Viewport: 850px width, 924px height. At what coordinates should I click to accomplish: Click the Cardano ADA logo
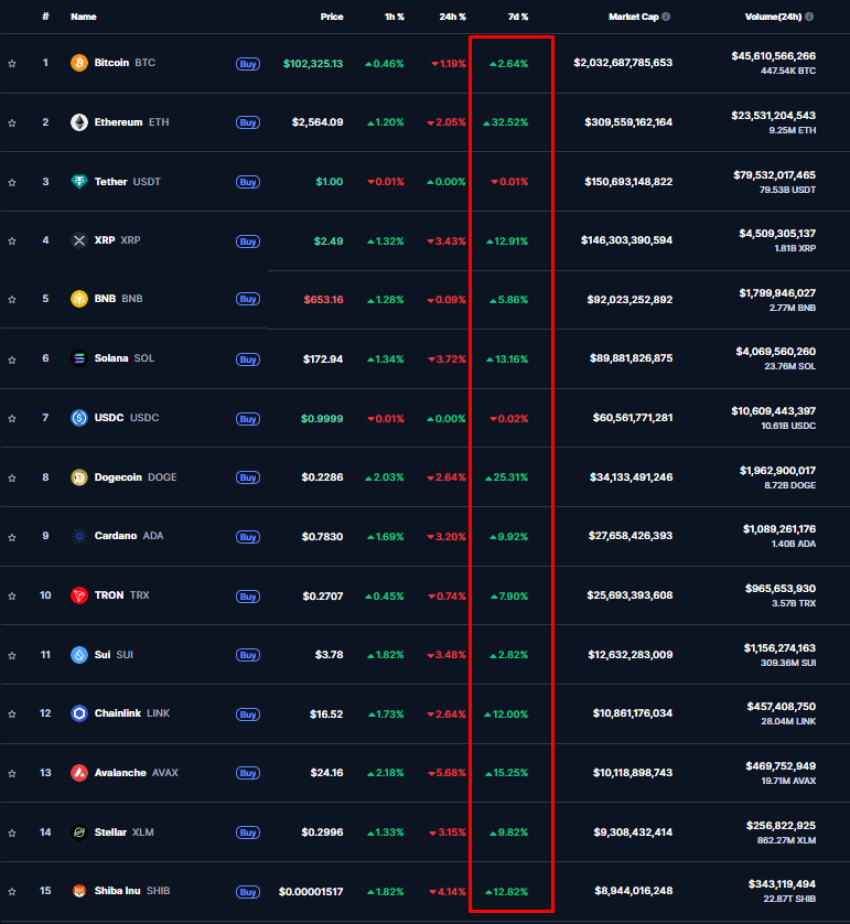tap(77, 536)
